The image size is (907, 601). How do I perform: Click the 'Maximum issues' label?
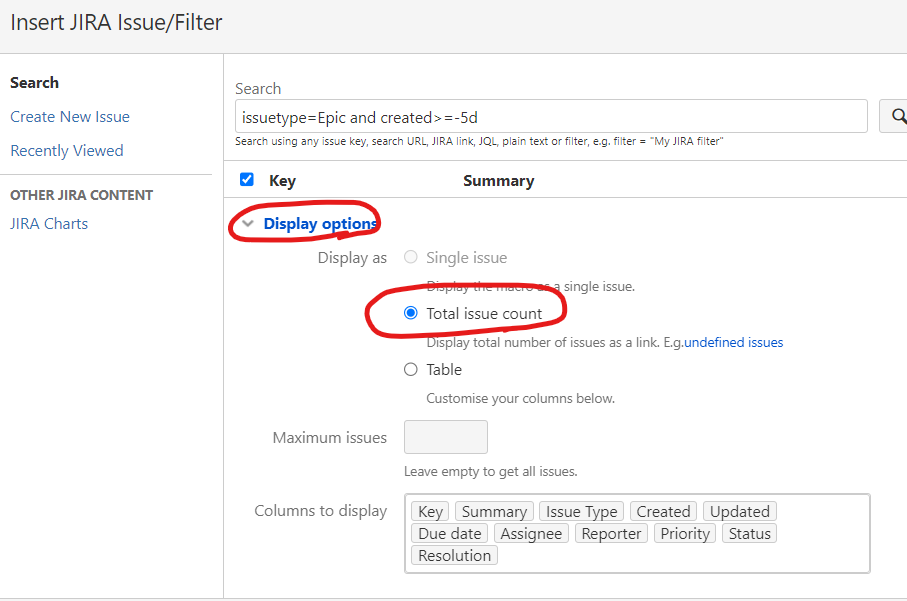pos(330,438)
